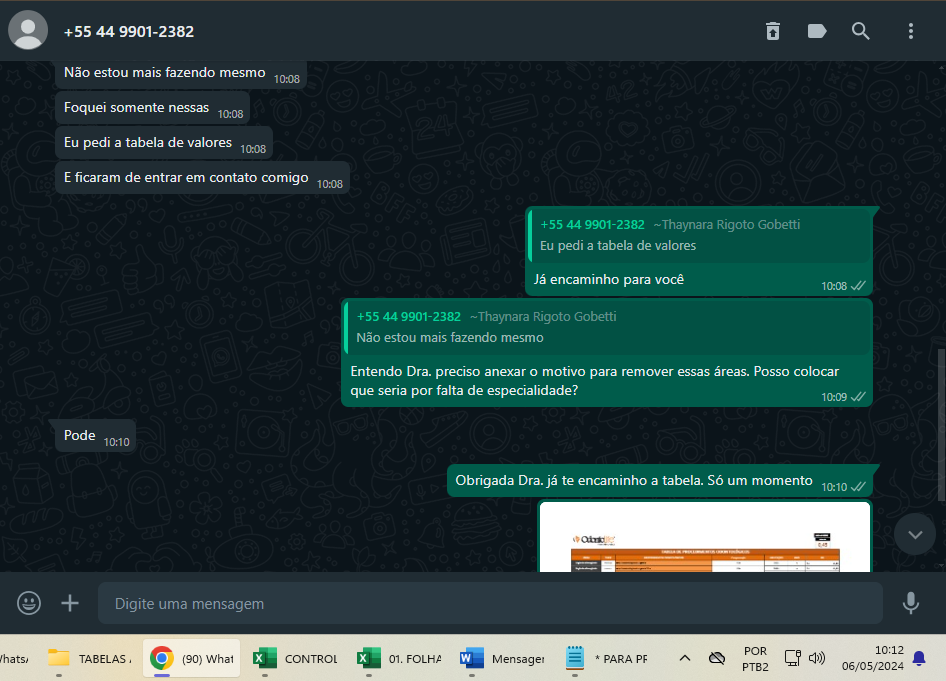Select message 'Obrigada Dra. já te encaminho a tabela'

[659, 481]
